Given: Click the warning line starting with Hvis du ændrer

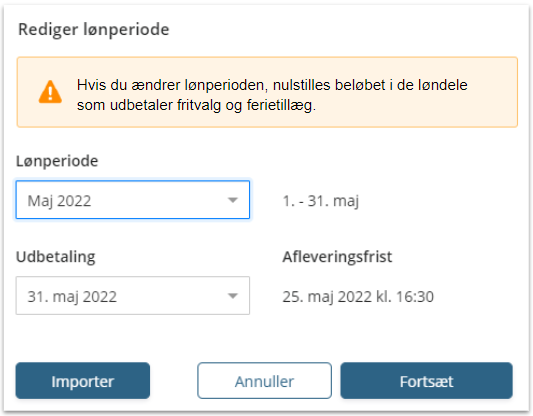Looking at the screenshot, I should (x=272, y=85).
